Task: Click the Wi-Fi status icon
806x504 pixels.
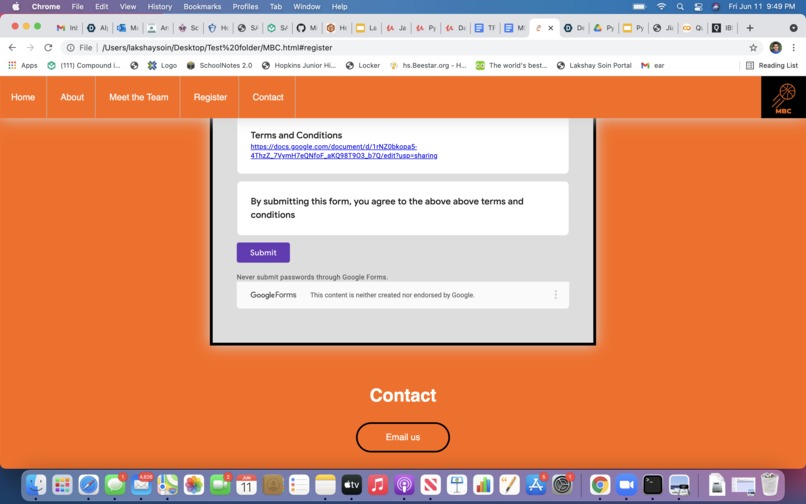Action: [662, 7]
